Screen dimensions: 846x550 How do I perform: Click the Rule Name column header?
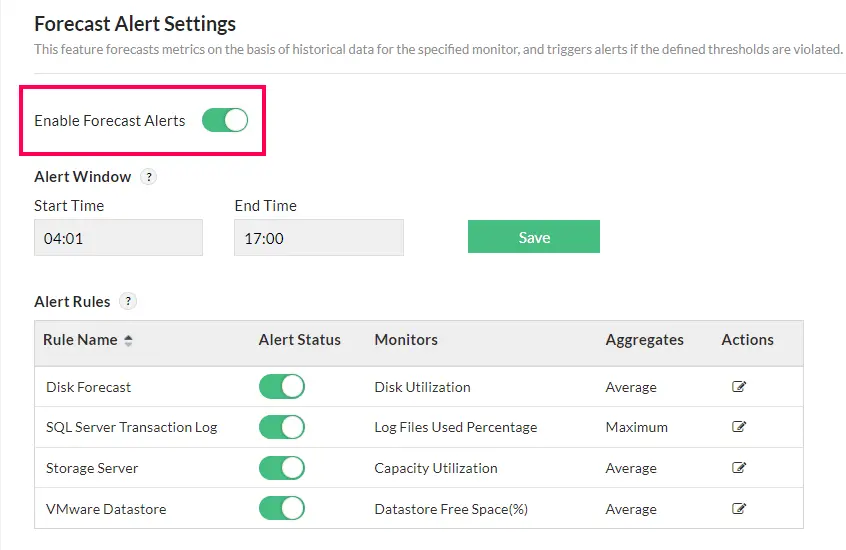[x=80, y=340]
